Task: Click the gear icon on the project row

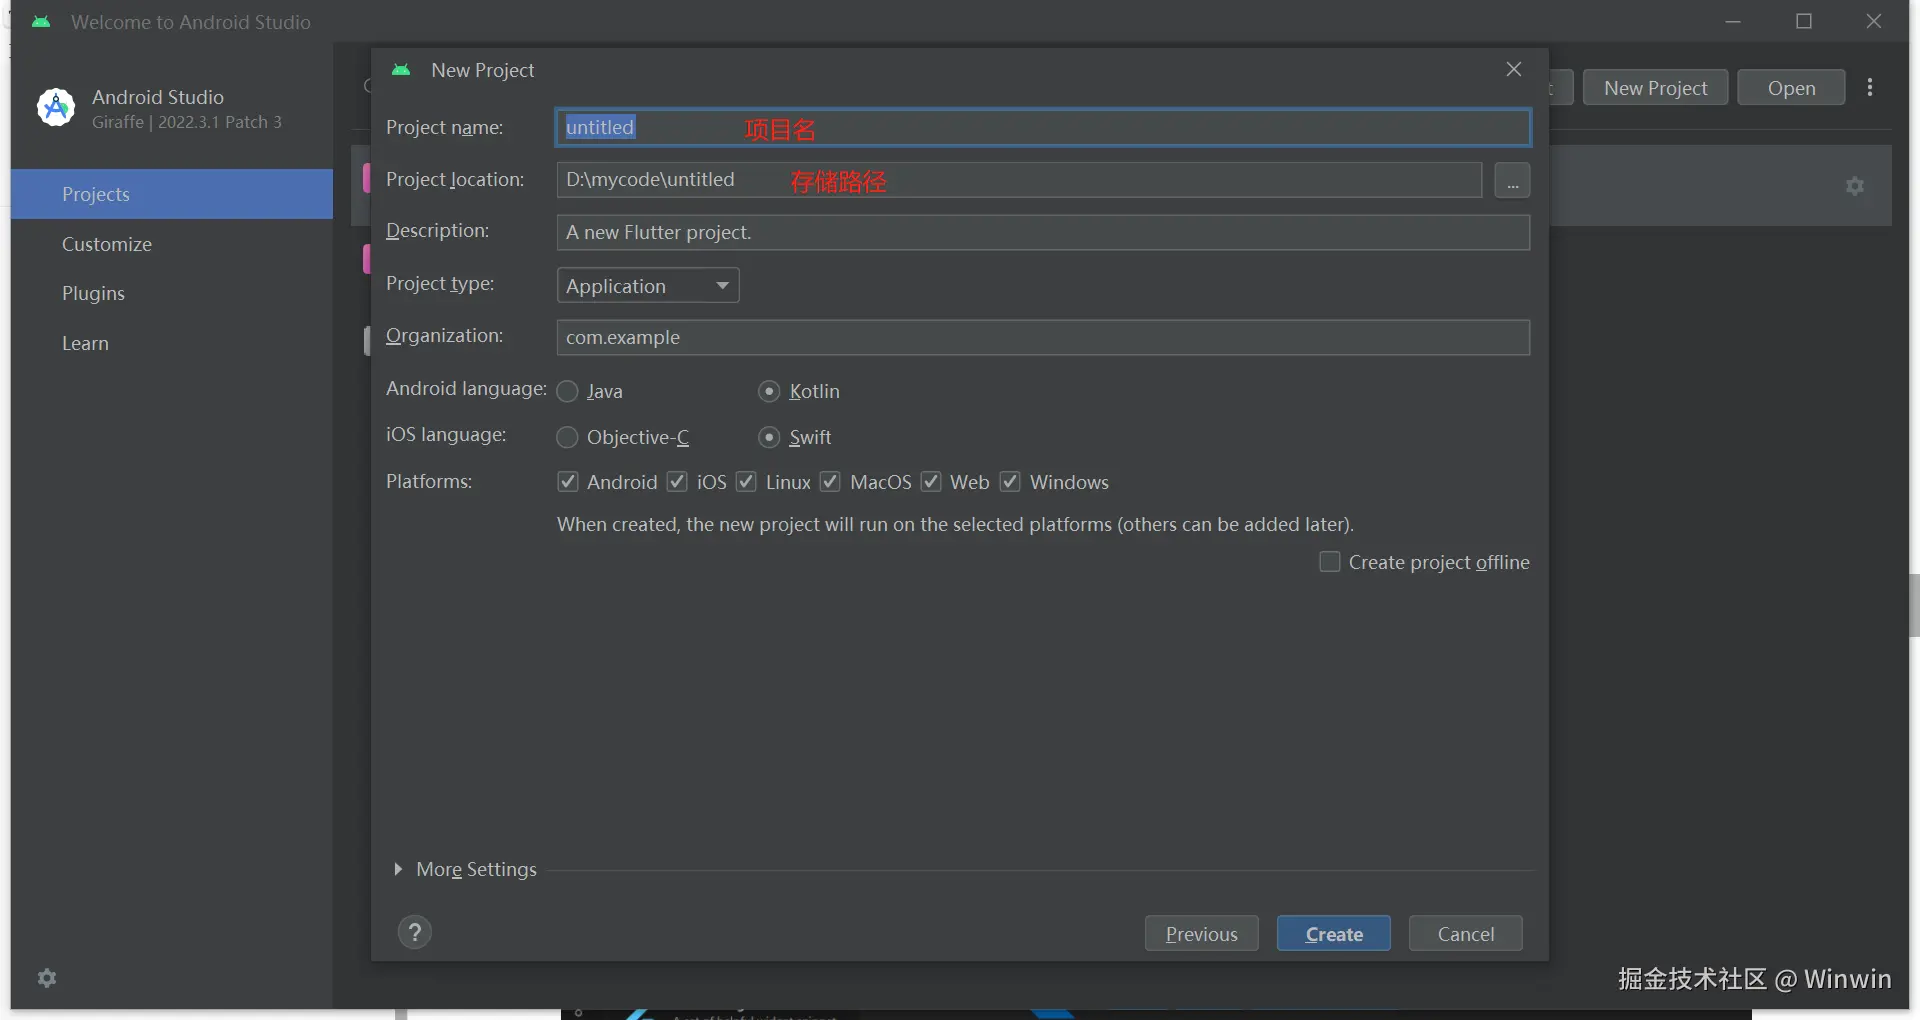Action: 1855,186
